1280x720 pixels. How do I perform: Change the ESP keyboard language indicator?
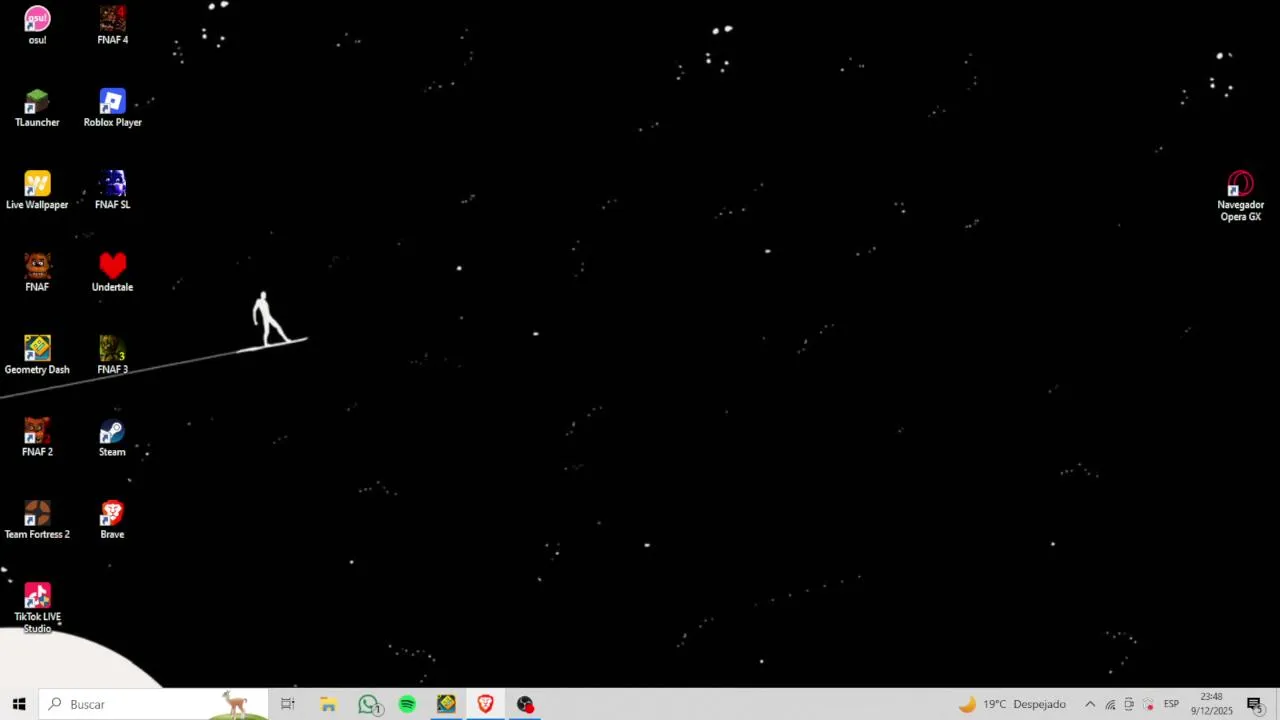1171,704
